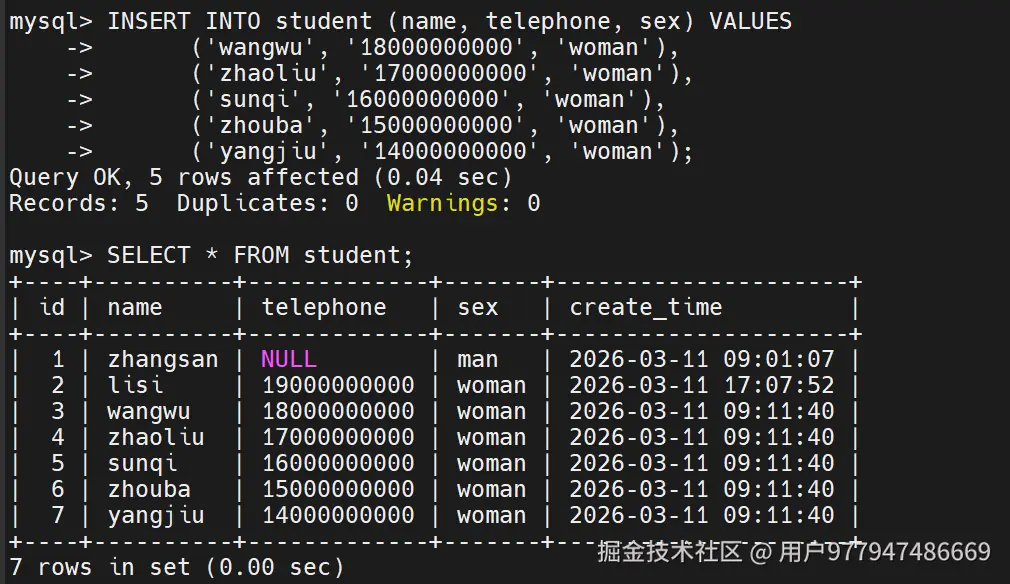
Task: Click 'zhangsan' in the table
Action: pos(163,360)
